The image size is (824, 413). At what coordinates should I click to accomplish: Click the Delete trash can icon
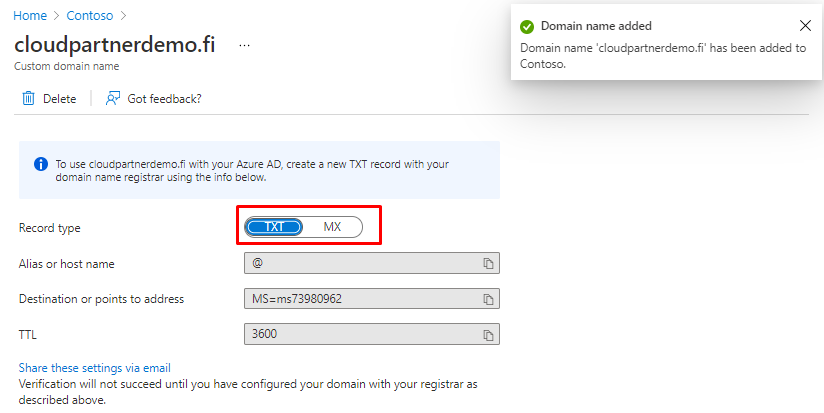pyautogui.click(x=28, y=98)
